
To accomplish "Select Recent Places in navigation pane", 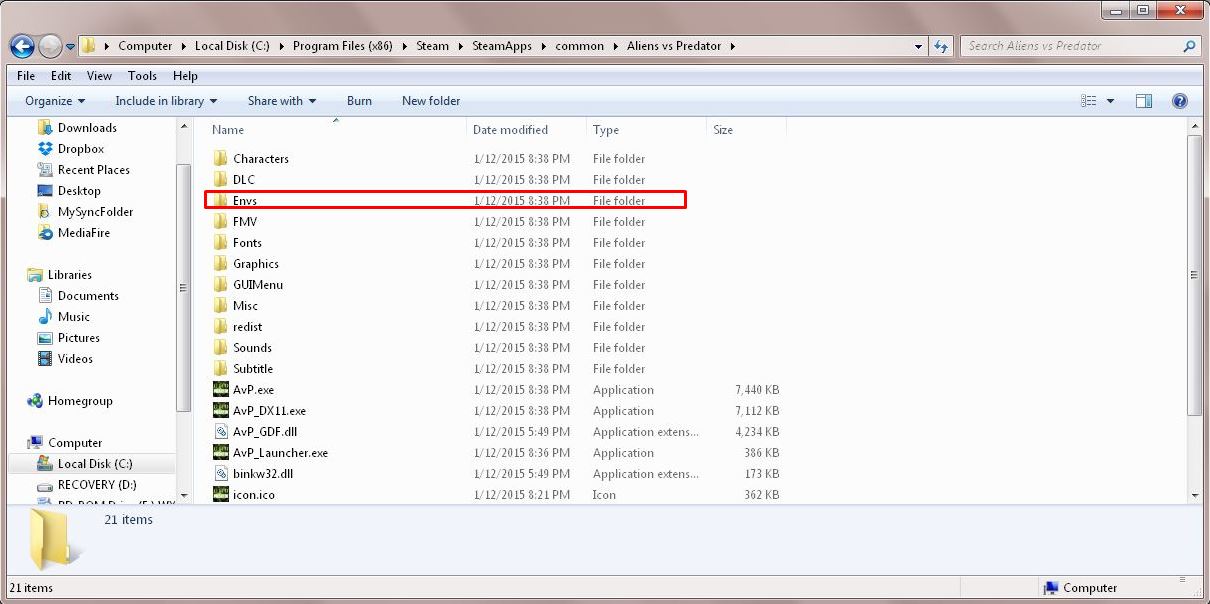I will click(x=93, y=170).
